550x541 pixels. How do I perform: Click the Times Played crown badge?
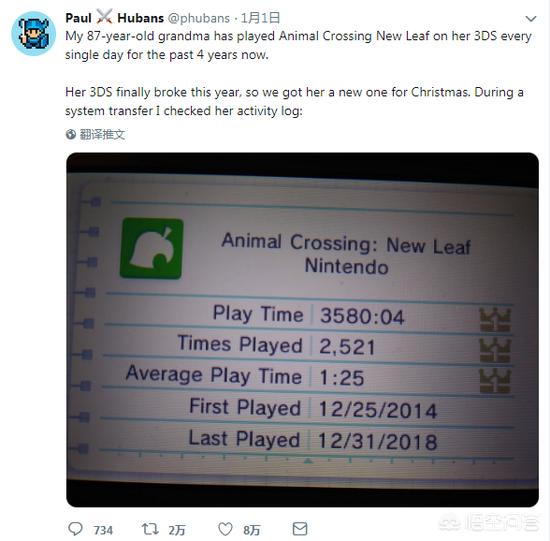pos(495,350)
